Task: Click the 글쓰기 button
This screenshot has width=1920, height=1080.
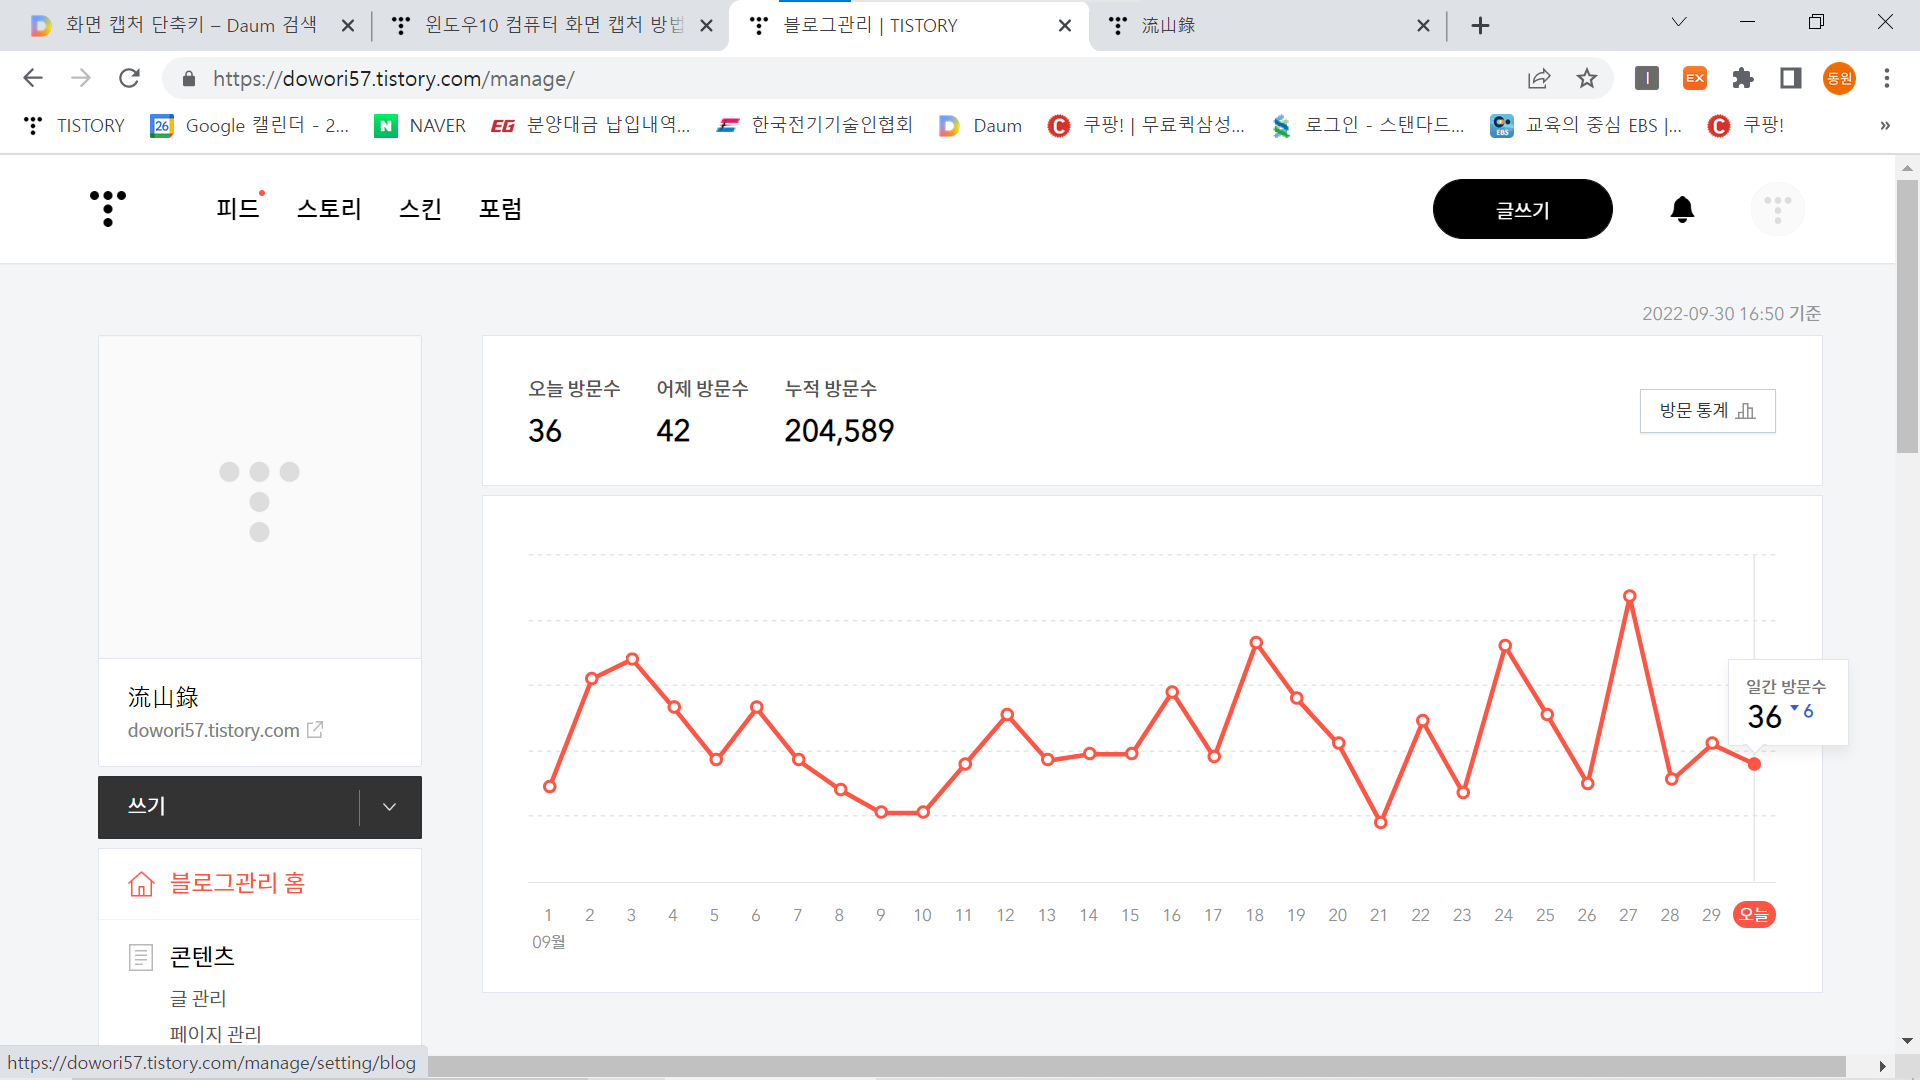Action: click(x=1522, y=209)
